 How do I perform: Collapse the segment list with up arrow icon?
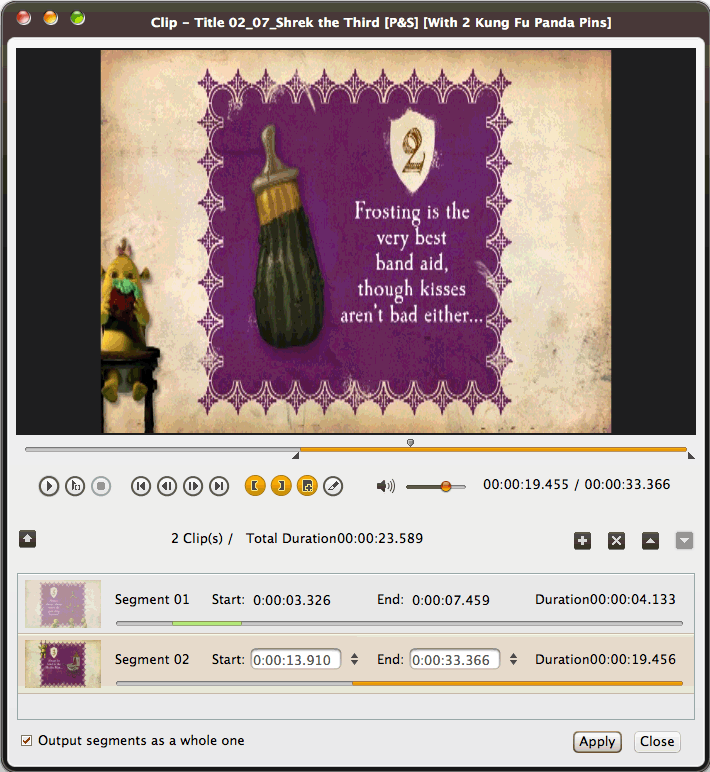[x=28, y=539]
